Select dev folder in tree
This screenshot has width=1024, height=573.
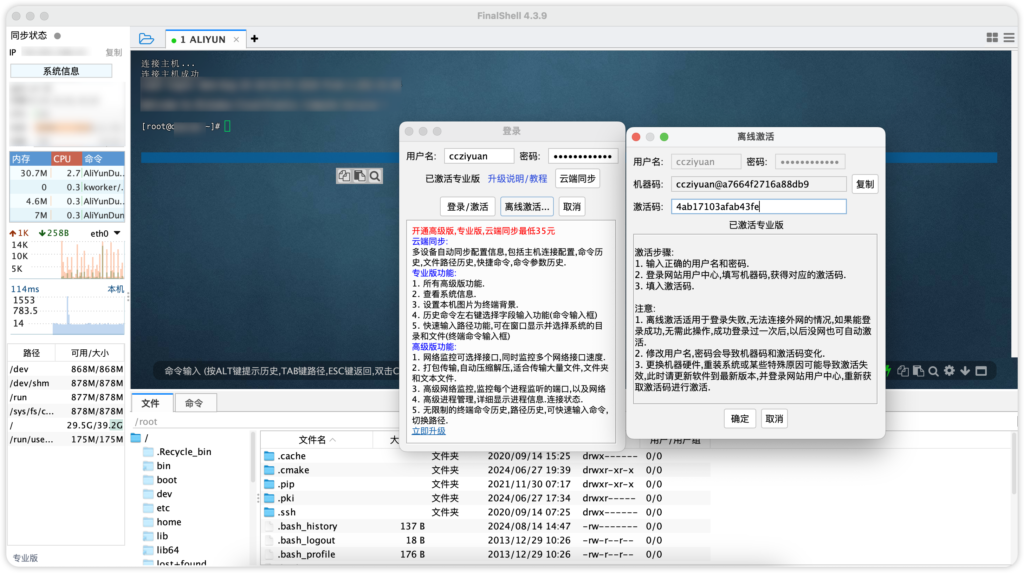(157, 494)
